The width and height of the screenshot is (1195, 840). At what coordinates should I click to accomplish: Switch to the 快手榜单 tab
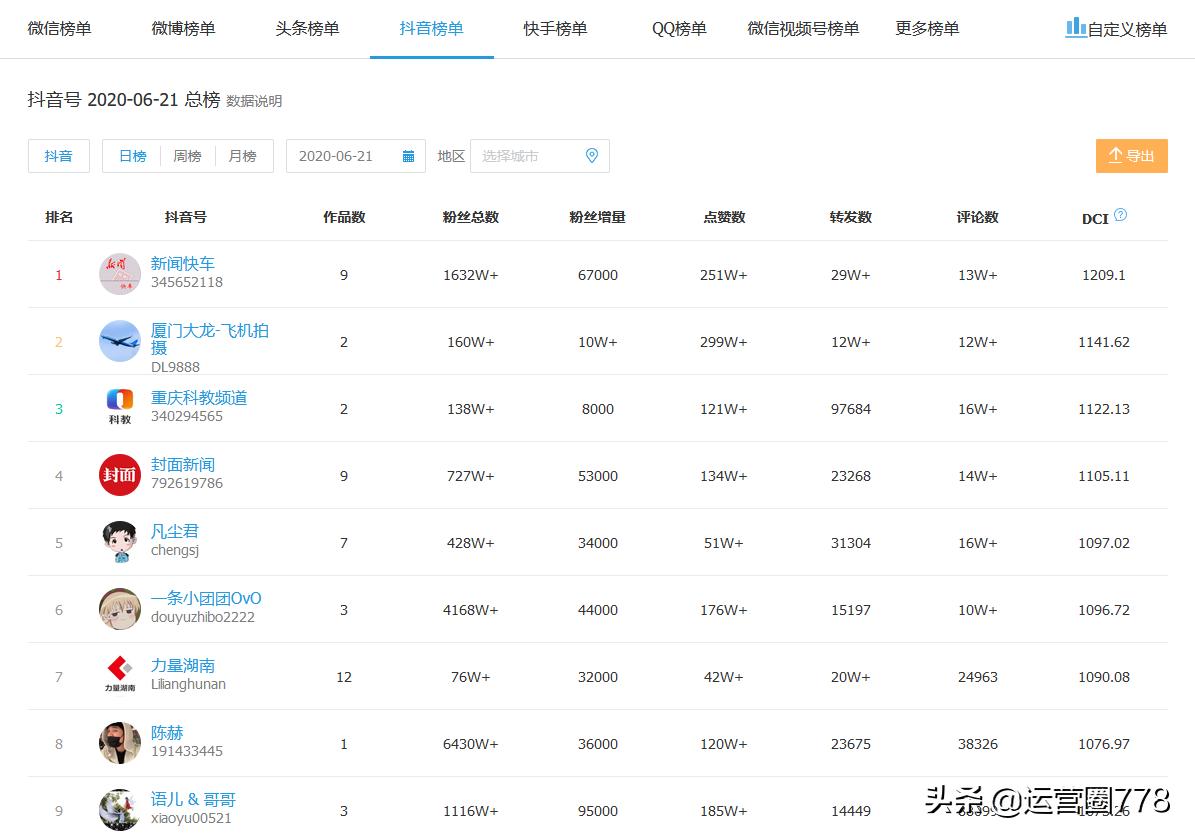pyautogui.click(x=555, y=29)
